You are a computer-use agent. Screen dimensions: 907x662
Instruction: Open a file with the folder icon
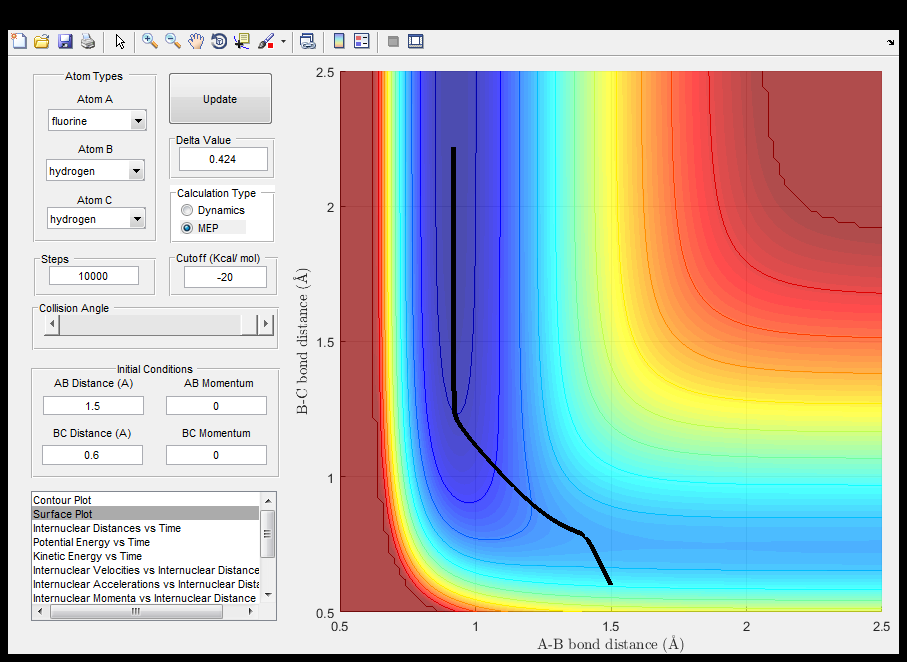(41, 41)
